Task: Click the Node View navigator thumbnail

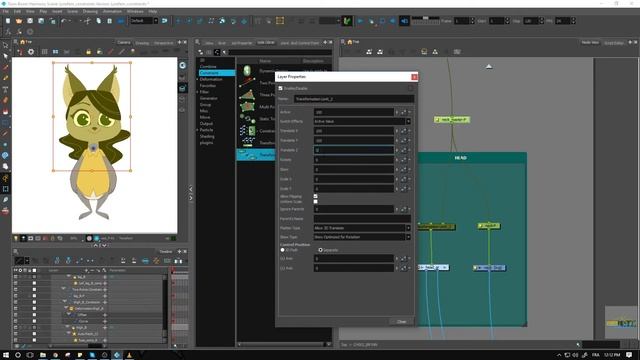Action: [x=621, y=322]
